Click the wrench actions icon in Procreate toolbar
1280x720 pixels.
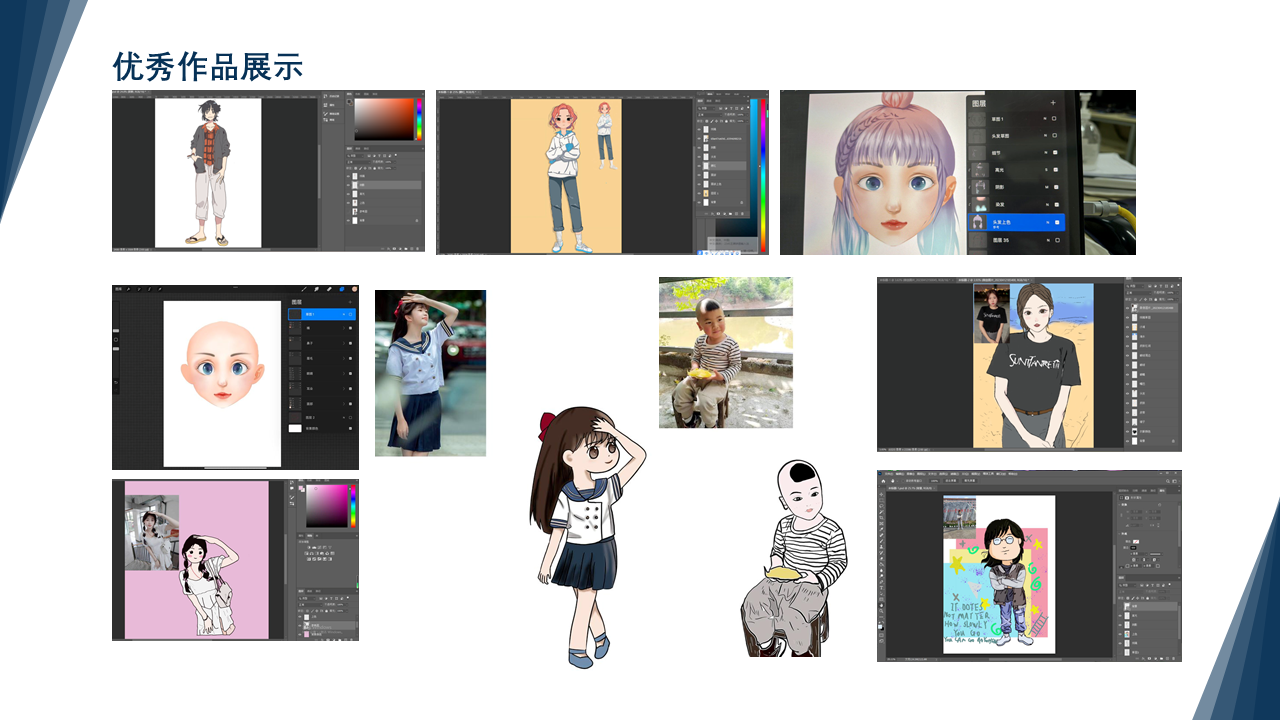click(x=127, y=290)
